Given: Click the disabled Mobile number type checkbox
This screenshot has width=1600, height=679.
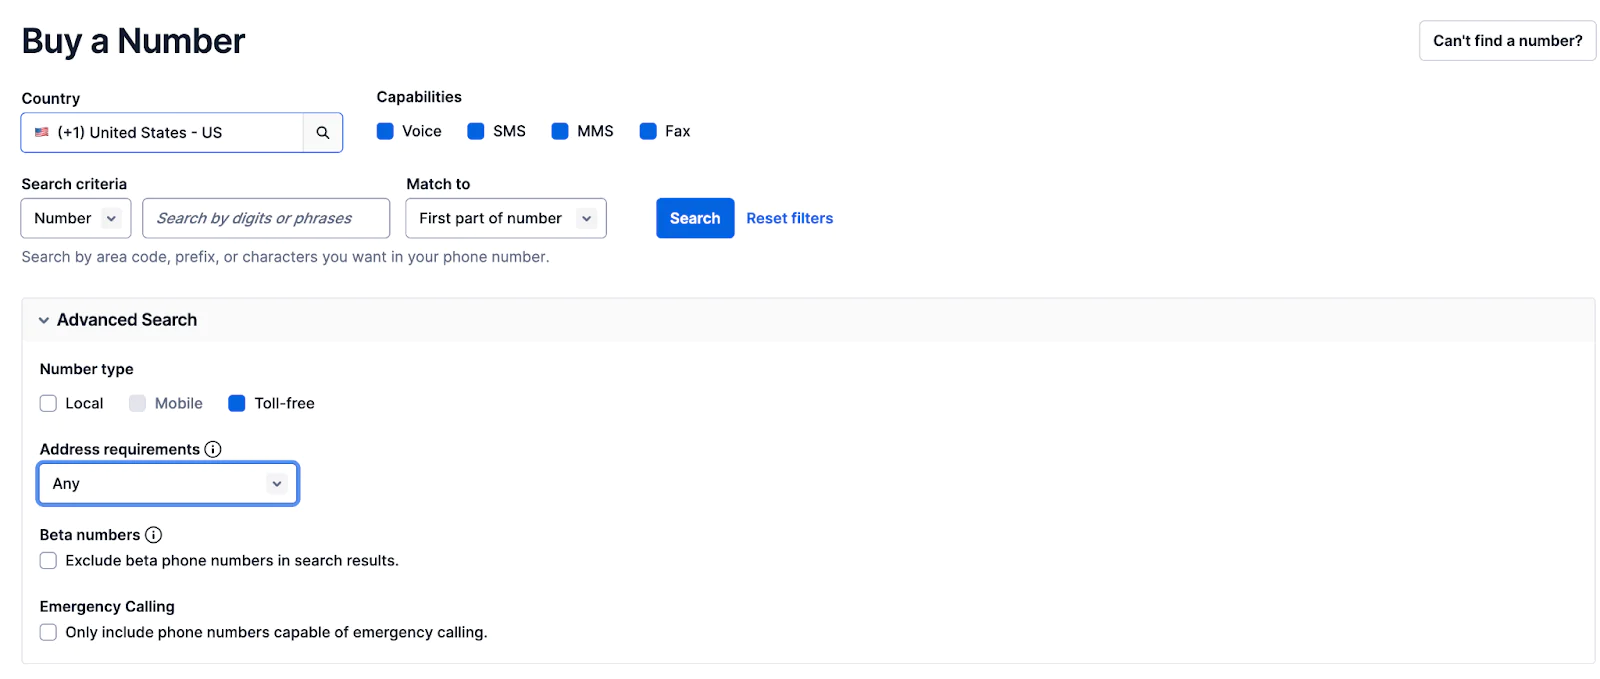Looking at the screenshot, I should (x=137, y=403).
